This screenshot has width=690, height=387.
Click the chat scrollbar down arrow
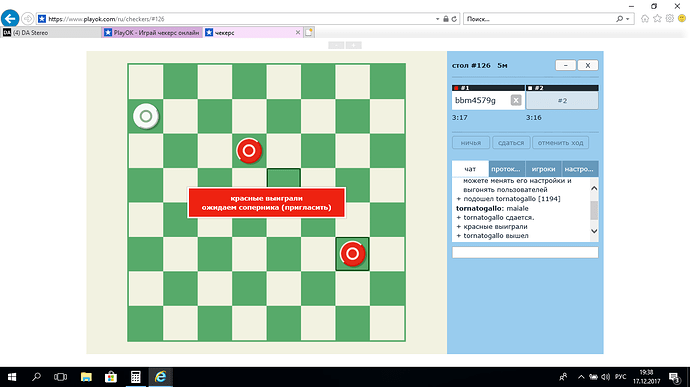[x=594, y=231]
